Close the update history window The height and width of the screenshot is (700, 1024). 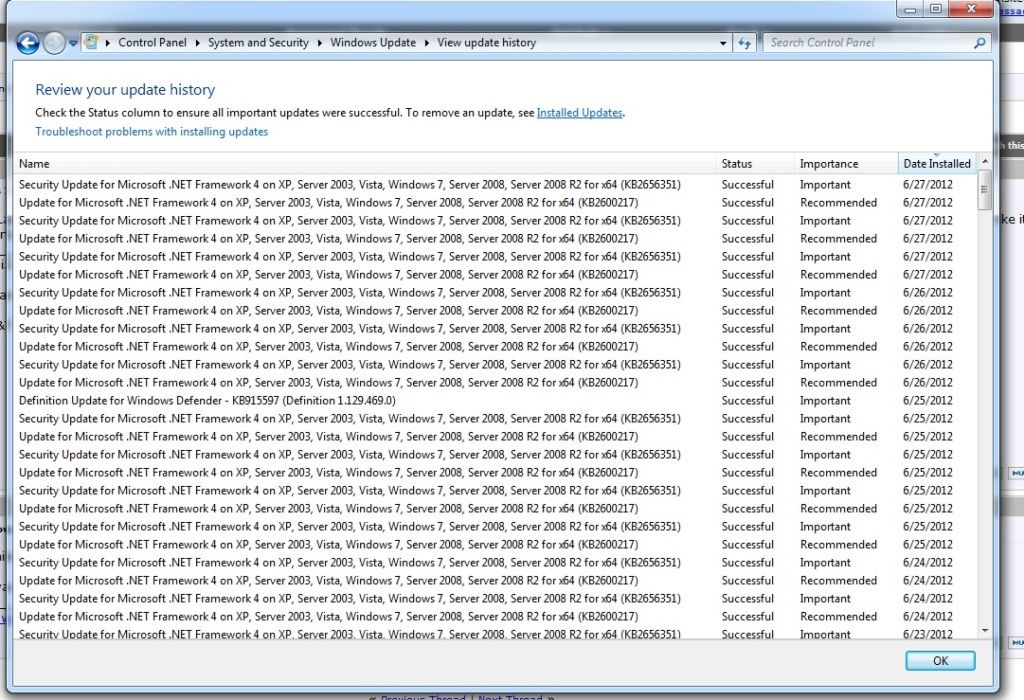pos(971,9)
